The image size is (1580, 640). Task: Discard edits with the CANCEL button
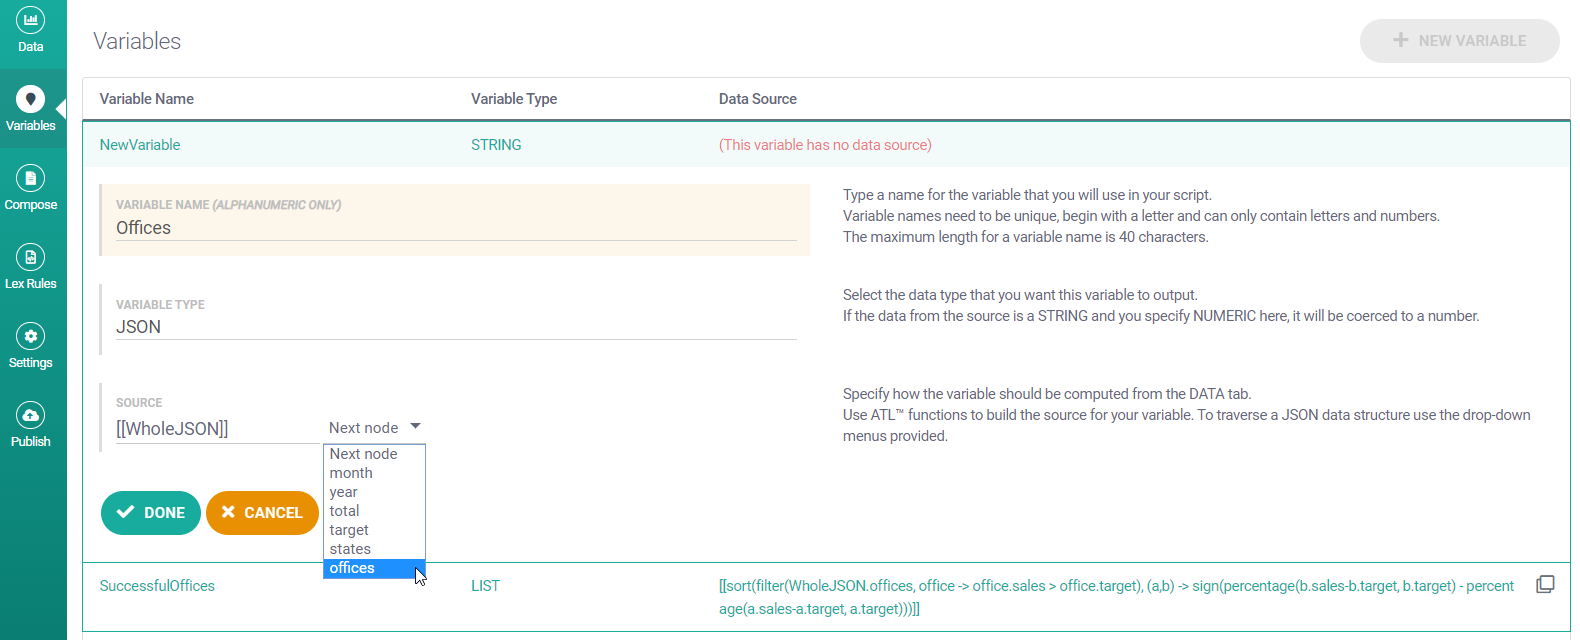[x=262, y=513]
